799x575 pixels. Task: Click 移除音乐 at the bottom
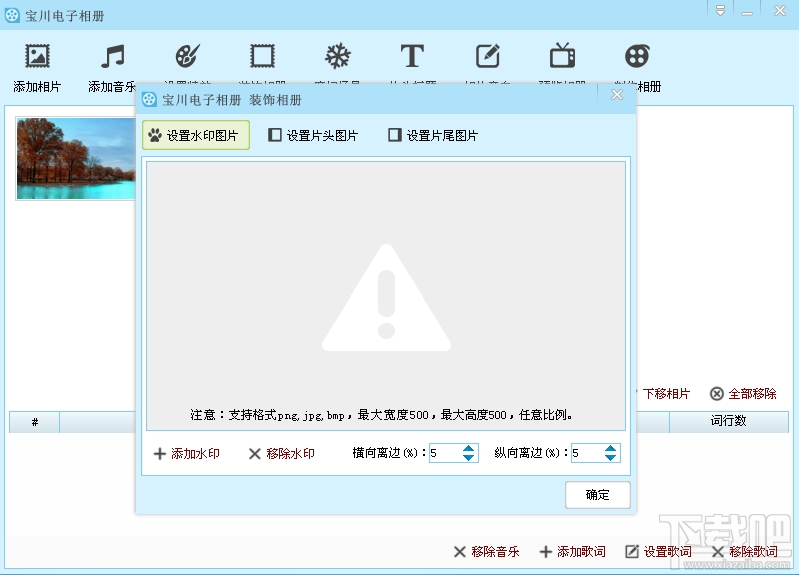[487, 552]
